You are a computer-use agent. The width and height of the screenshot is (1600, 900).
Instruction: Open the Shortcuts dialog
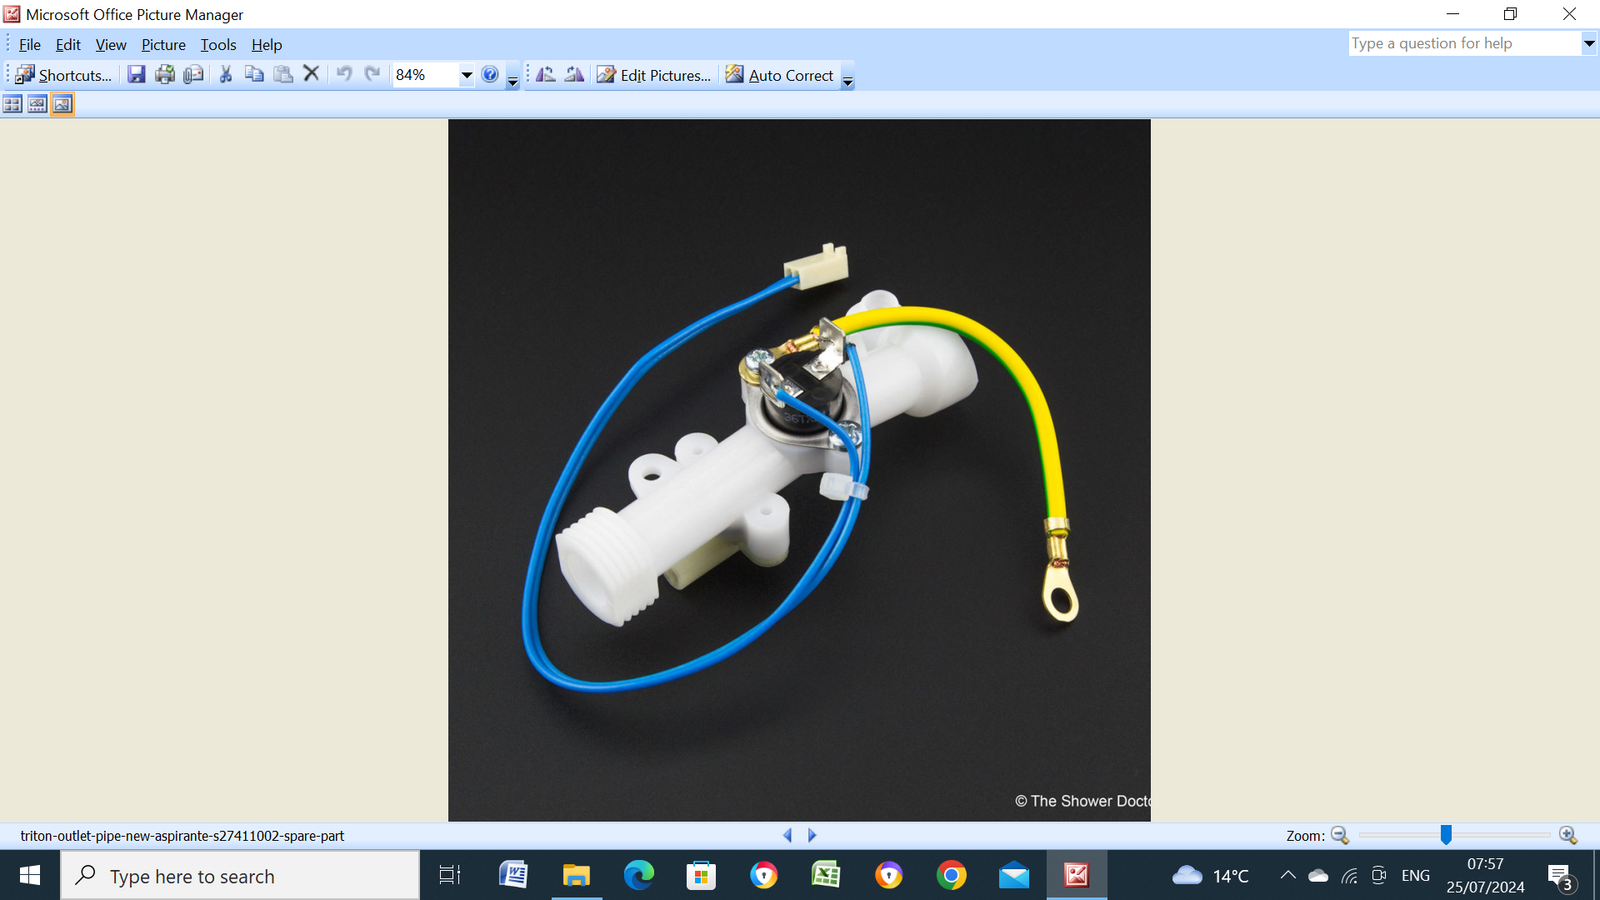(65, 75)
